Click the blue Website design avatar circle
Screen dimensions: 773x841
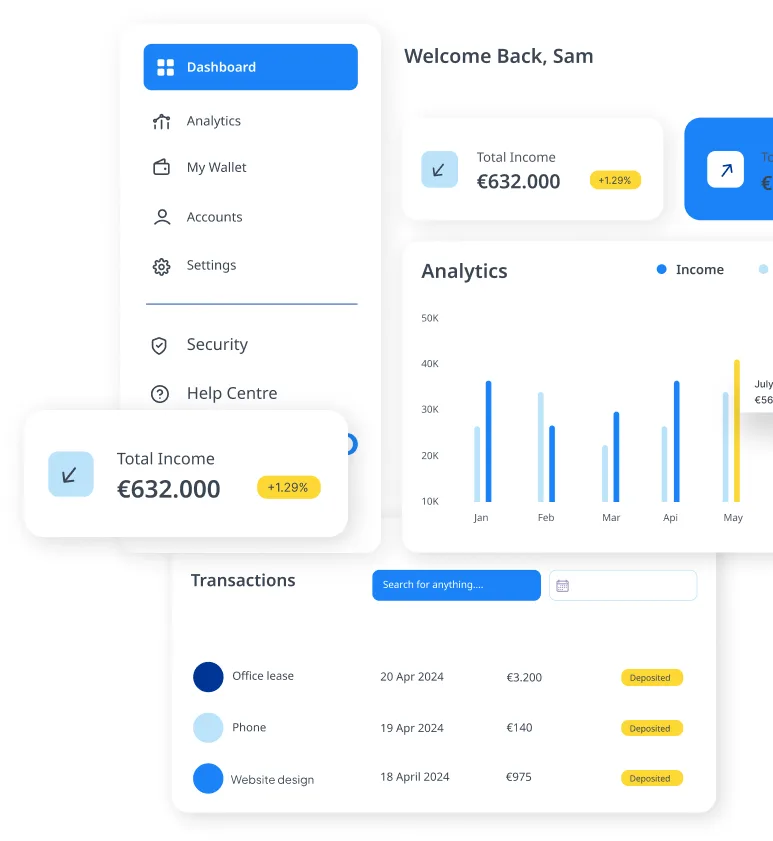coord(208,778)
